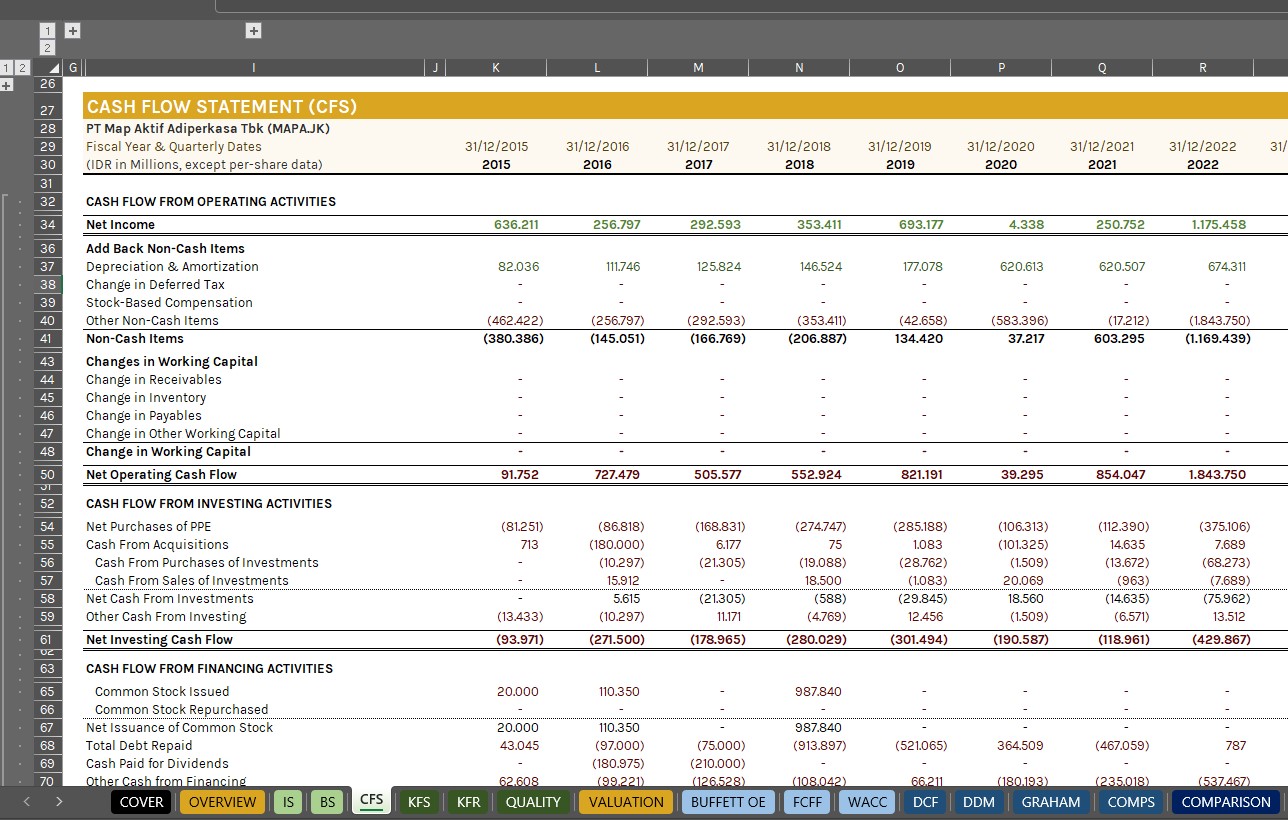
Task: Select the COMPARISON sheet tab
Action: click(1226, 802)
